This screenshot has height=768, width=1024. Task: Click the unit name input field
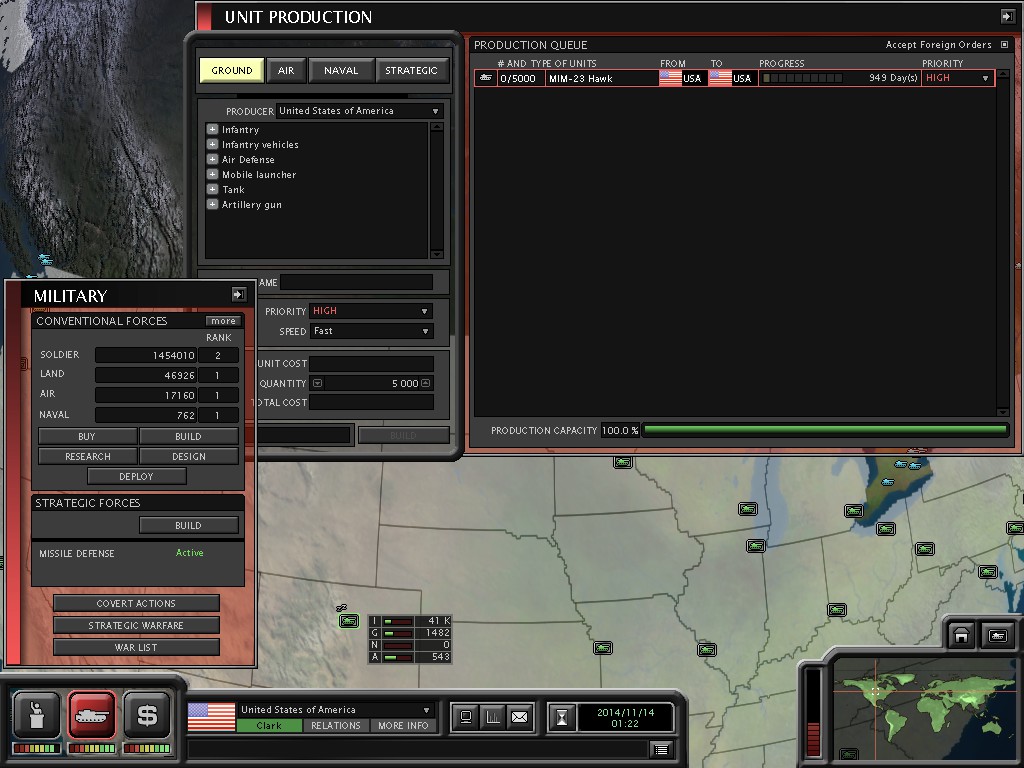click(x=357, y=282)
